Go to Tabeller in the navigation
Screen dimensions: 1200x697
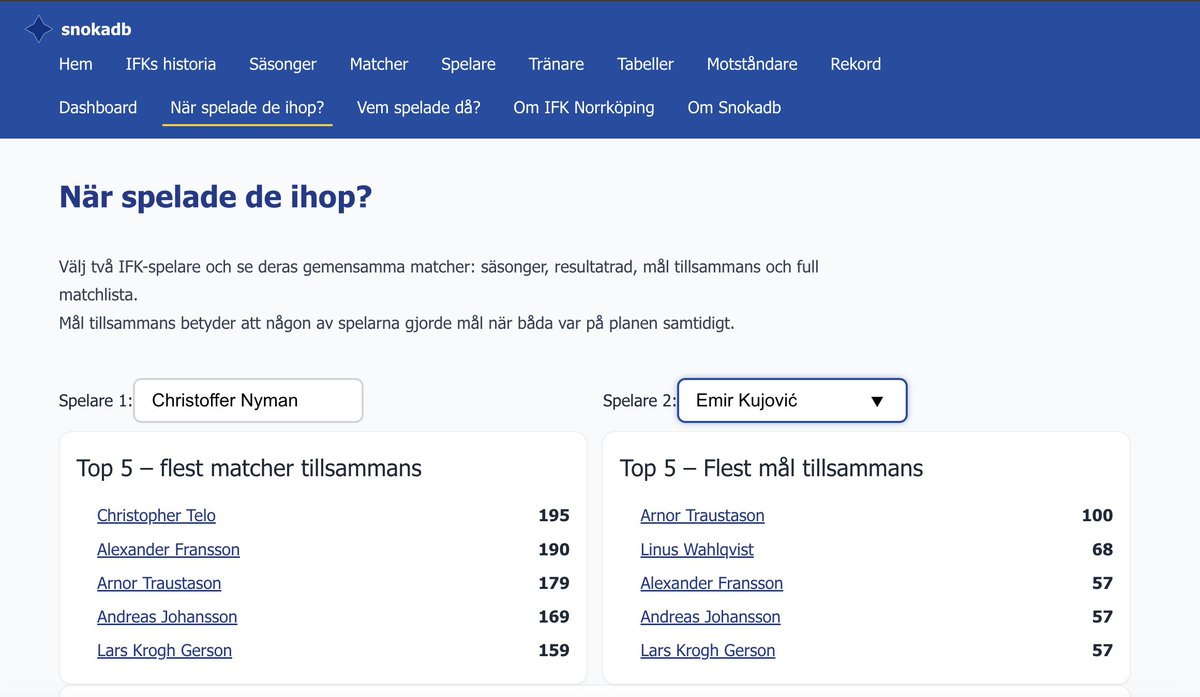(645, 64)
